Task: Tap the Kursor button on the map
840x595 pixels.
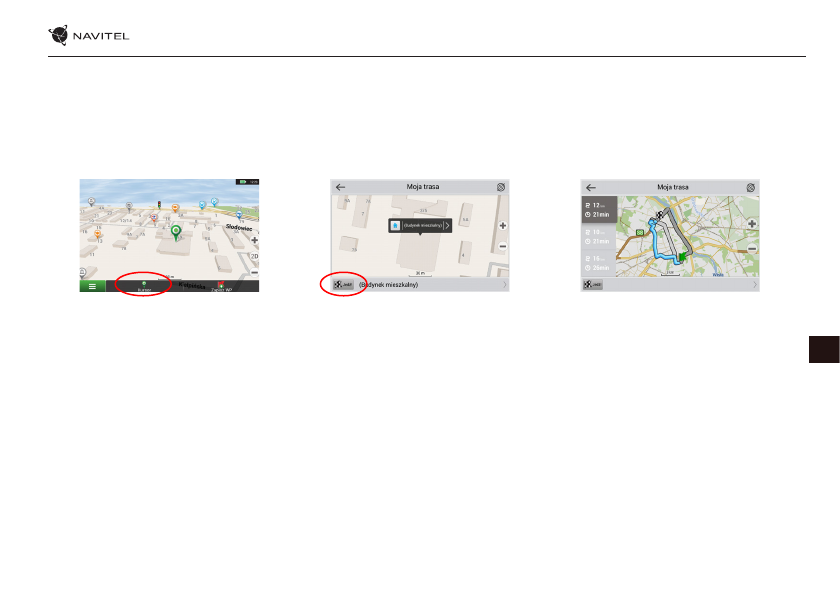Action: pos(143,285)
